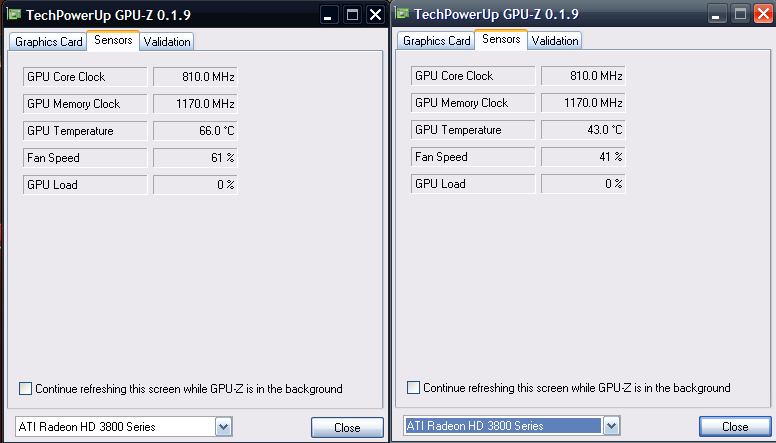Image resolution: width=776 pixels, height=443 pixels.
Task: Click right window title TechPowerUp GPU-Z 0.1.9
Action: click(496, 14)
